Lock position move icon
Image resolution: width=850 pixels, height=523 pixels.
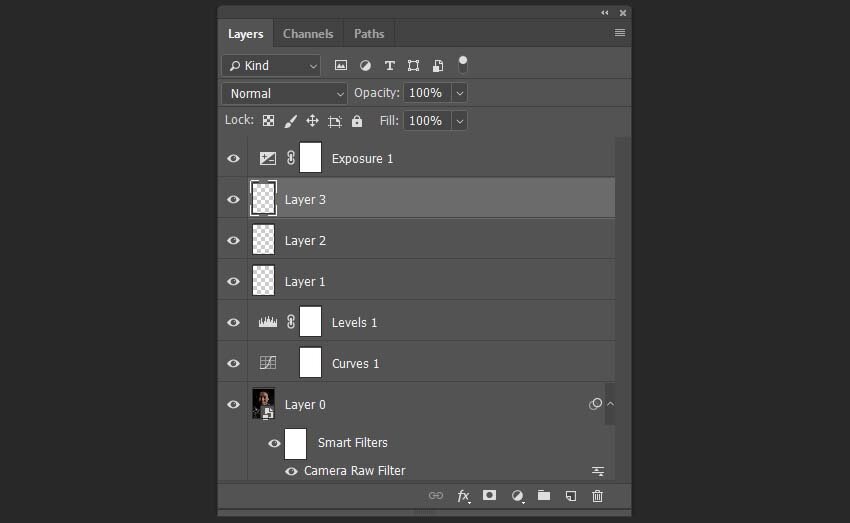tap(312, 121)
